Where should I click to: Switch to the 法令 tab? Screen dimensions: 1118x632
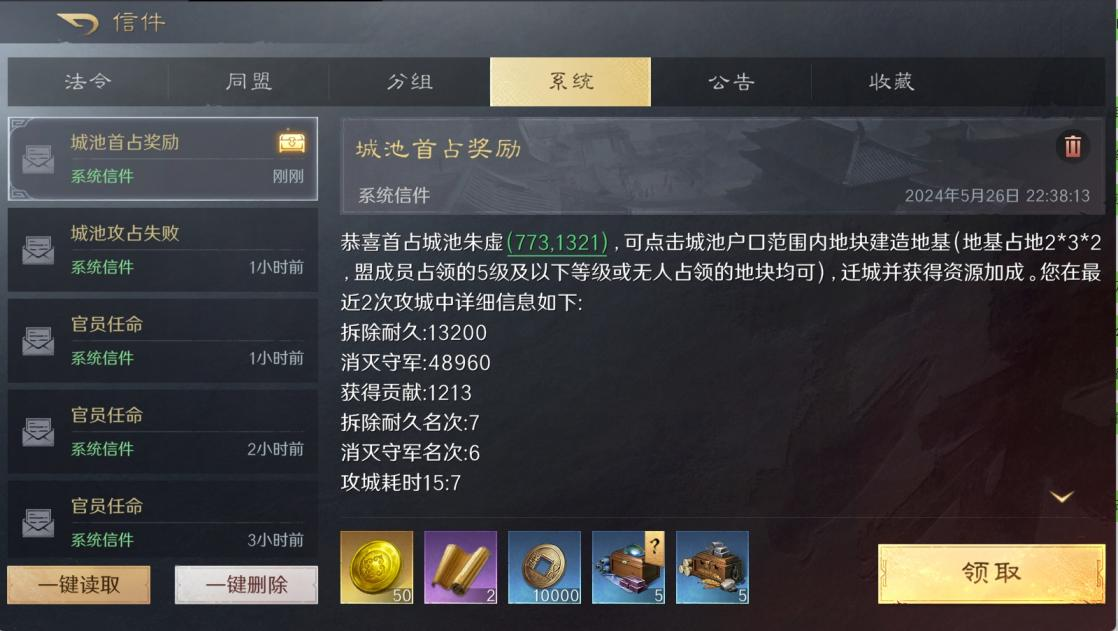coord(88,82)
